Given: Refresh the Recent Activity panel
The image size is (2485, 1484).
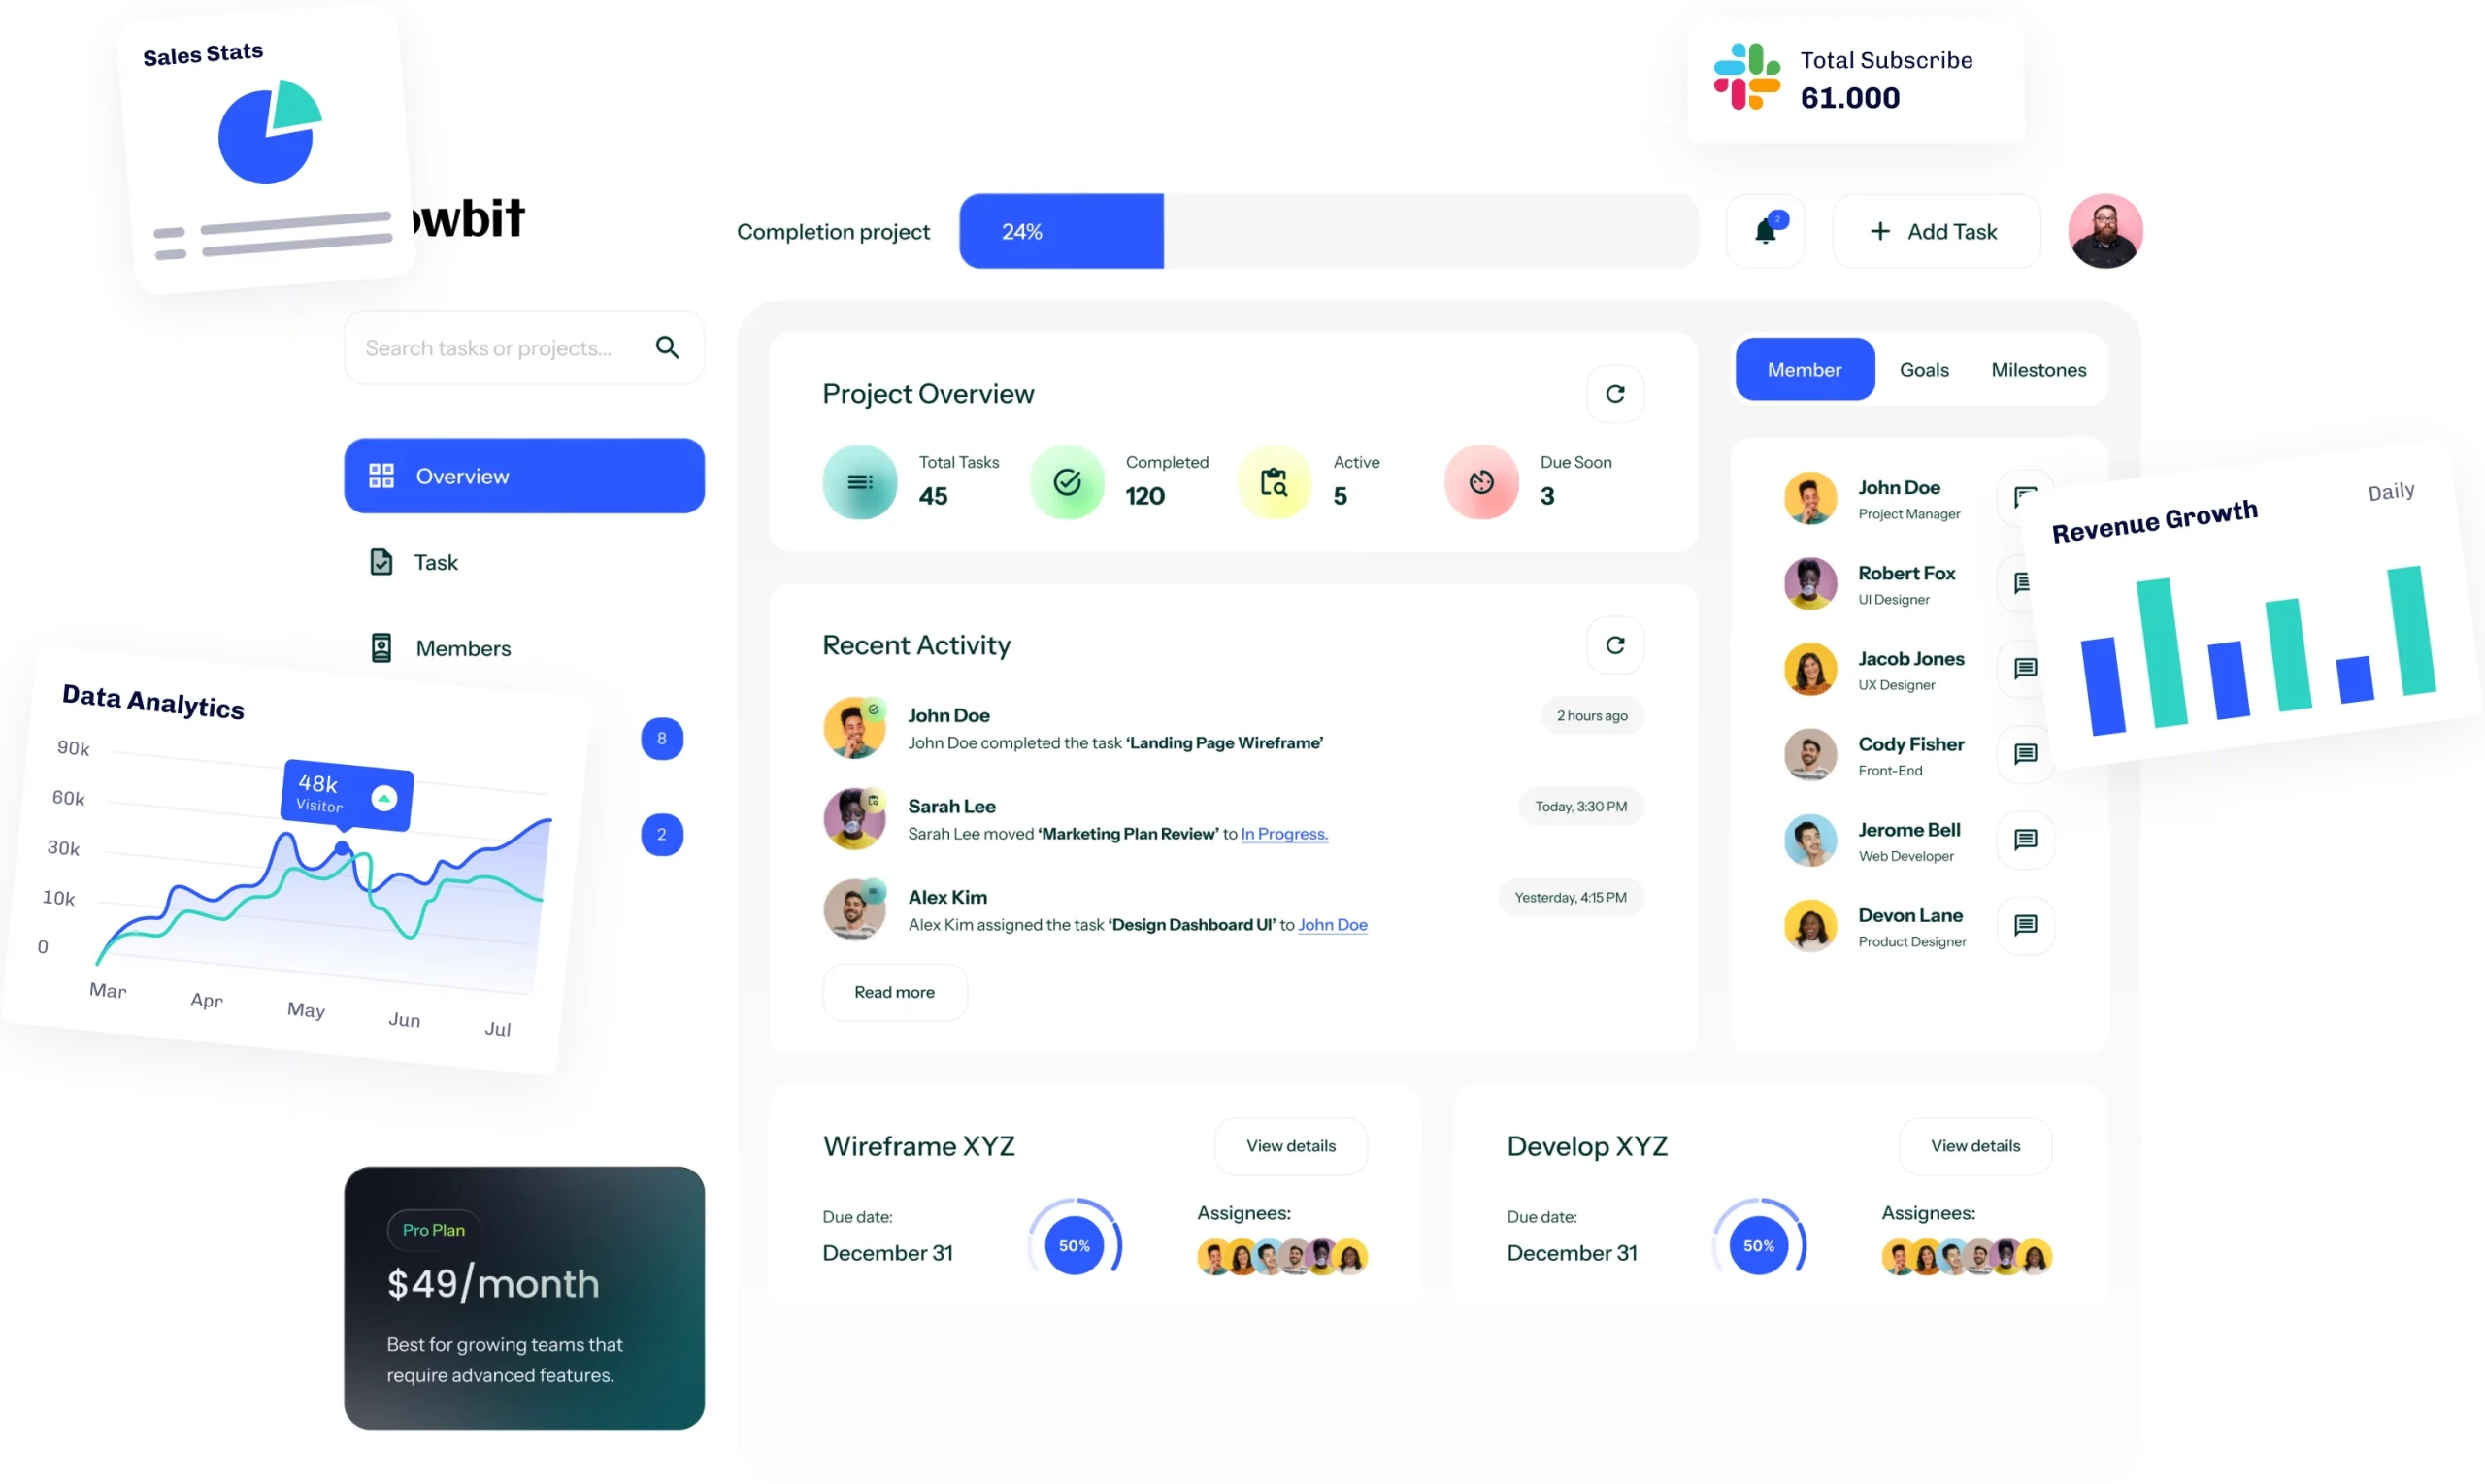Looking at the screenshot, I should pyautogui.click(x=1615, y=645).
